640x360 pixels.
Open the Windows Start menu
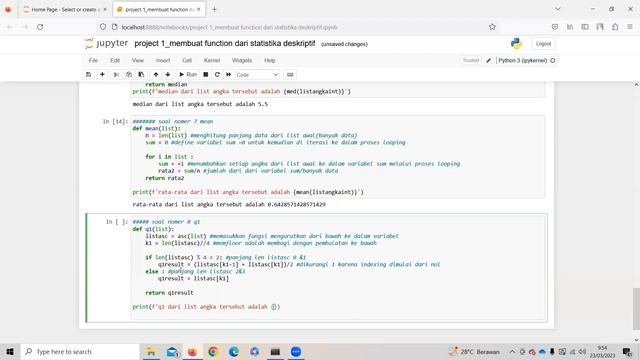[x=10, y=351]
